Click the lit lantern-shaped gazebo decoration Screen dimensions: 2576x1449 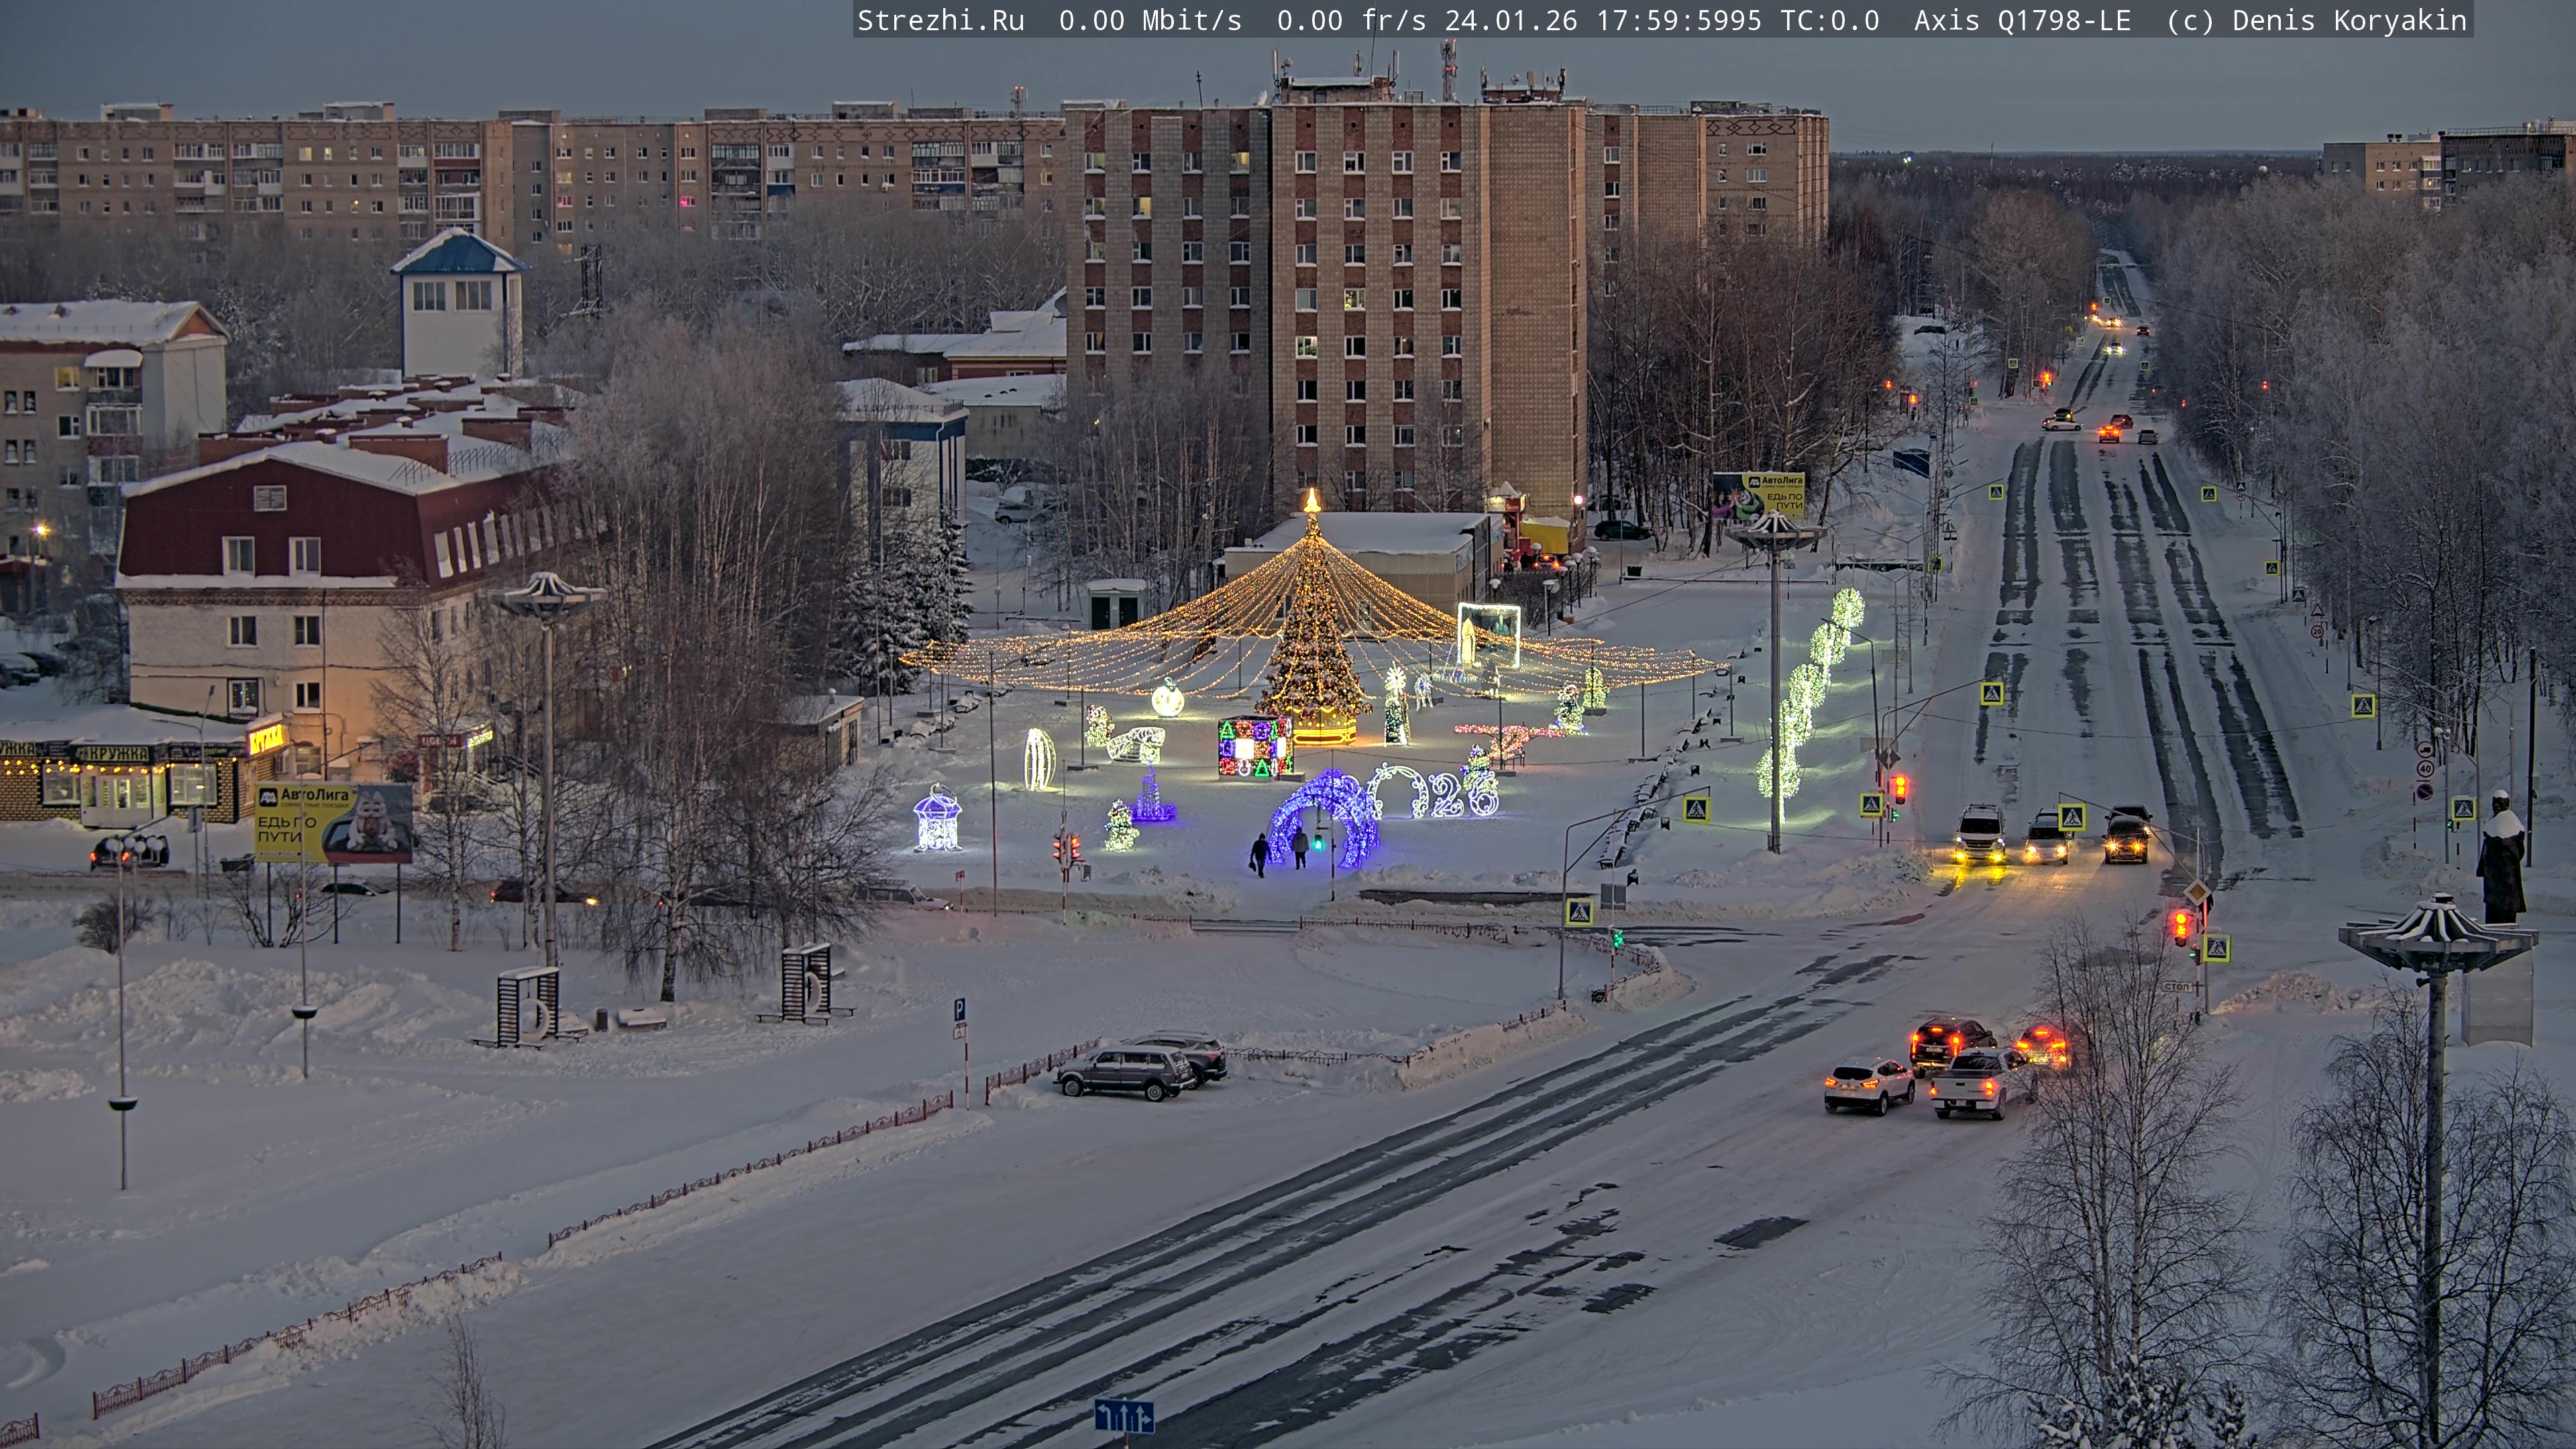[937, 819]
